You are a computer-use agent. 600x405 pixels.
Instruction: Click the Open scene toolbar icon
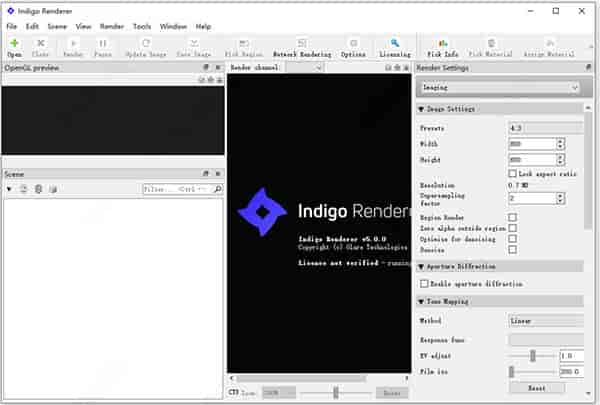14,46
